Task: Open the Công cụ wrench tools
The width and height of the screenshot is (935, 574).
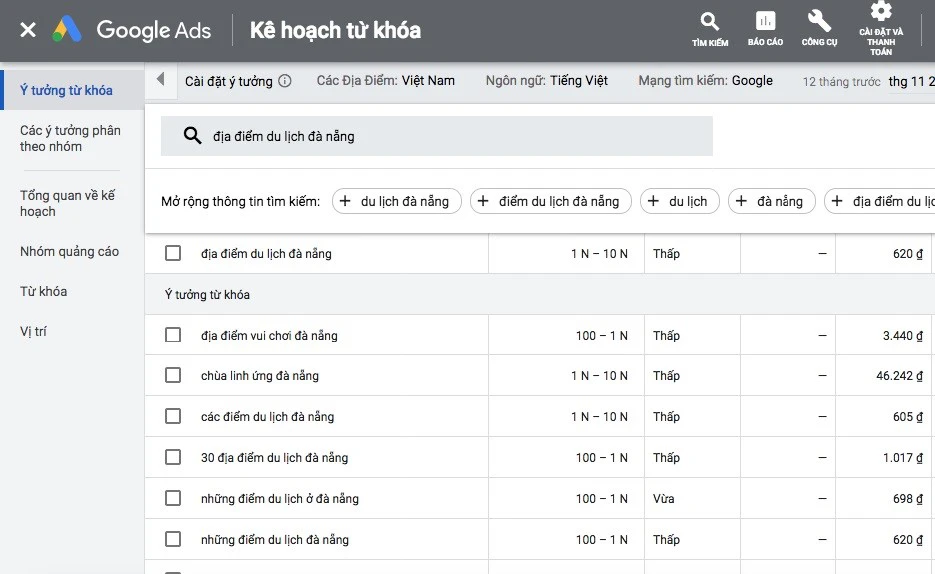Action: 819,28
